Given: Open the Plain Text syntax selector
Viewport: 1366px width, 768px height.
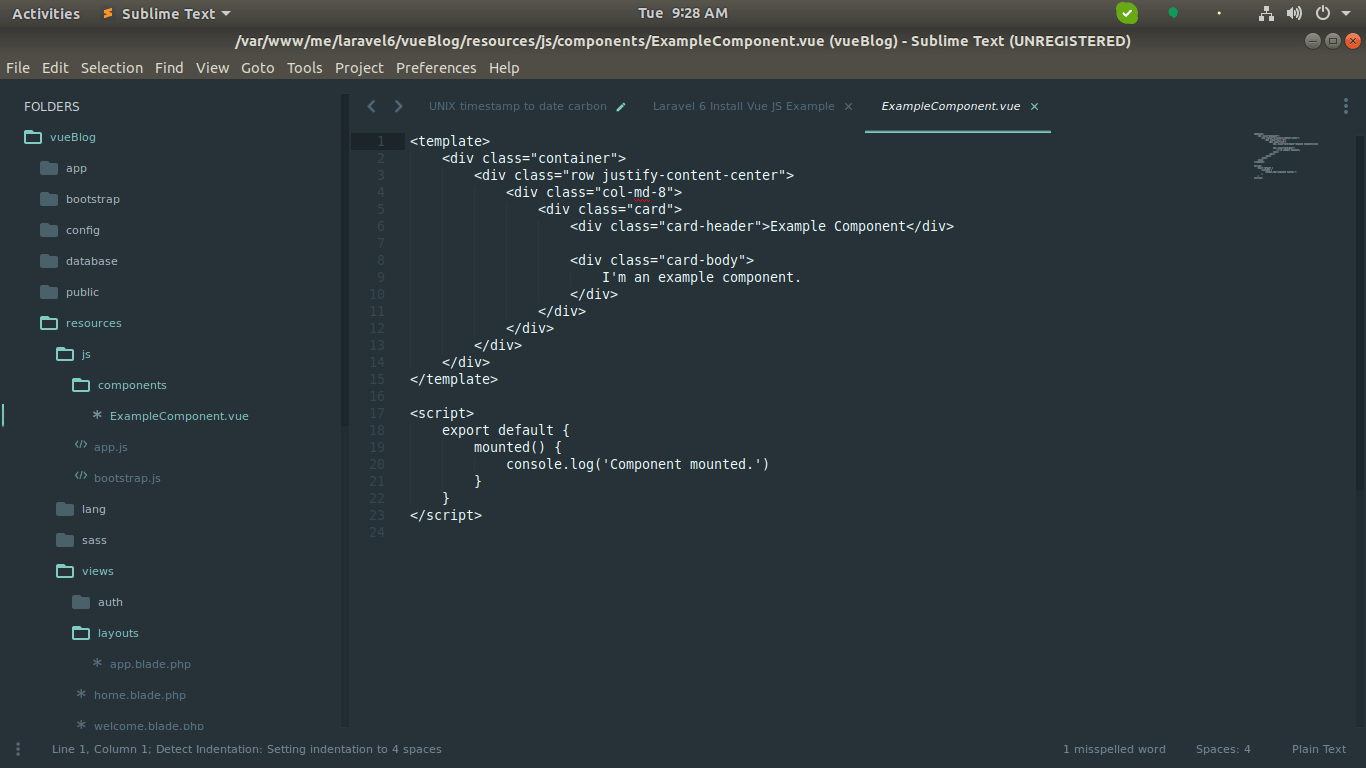Looking at the screenshot, I should click(x=1319, y=749).
